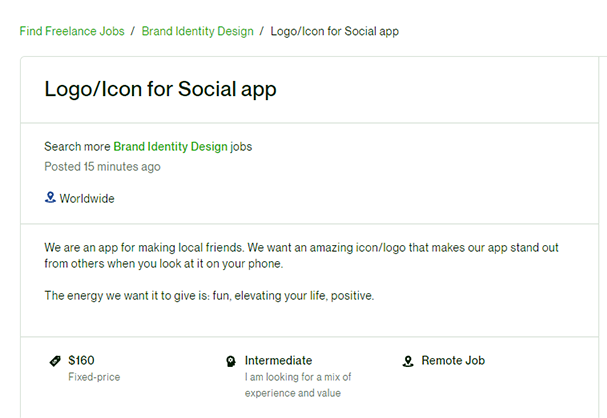Click the energy description sentence
Viewport: 607px width, 418px height.
point(209,296)
